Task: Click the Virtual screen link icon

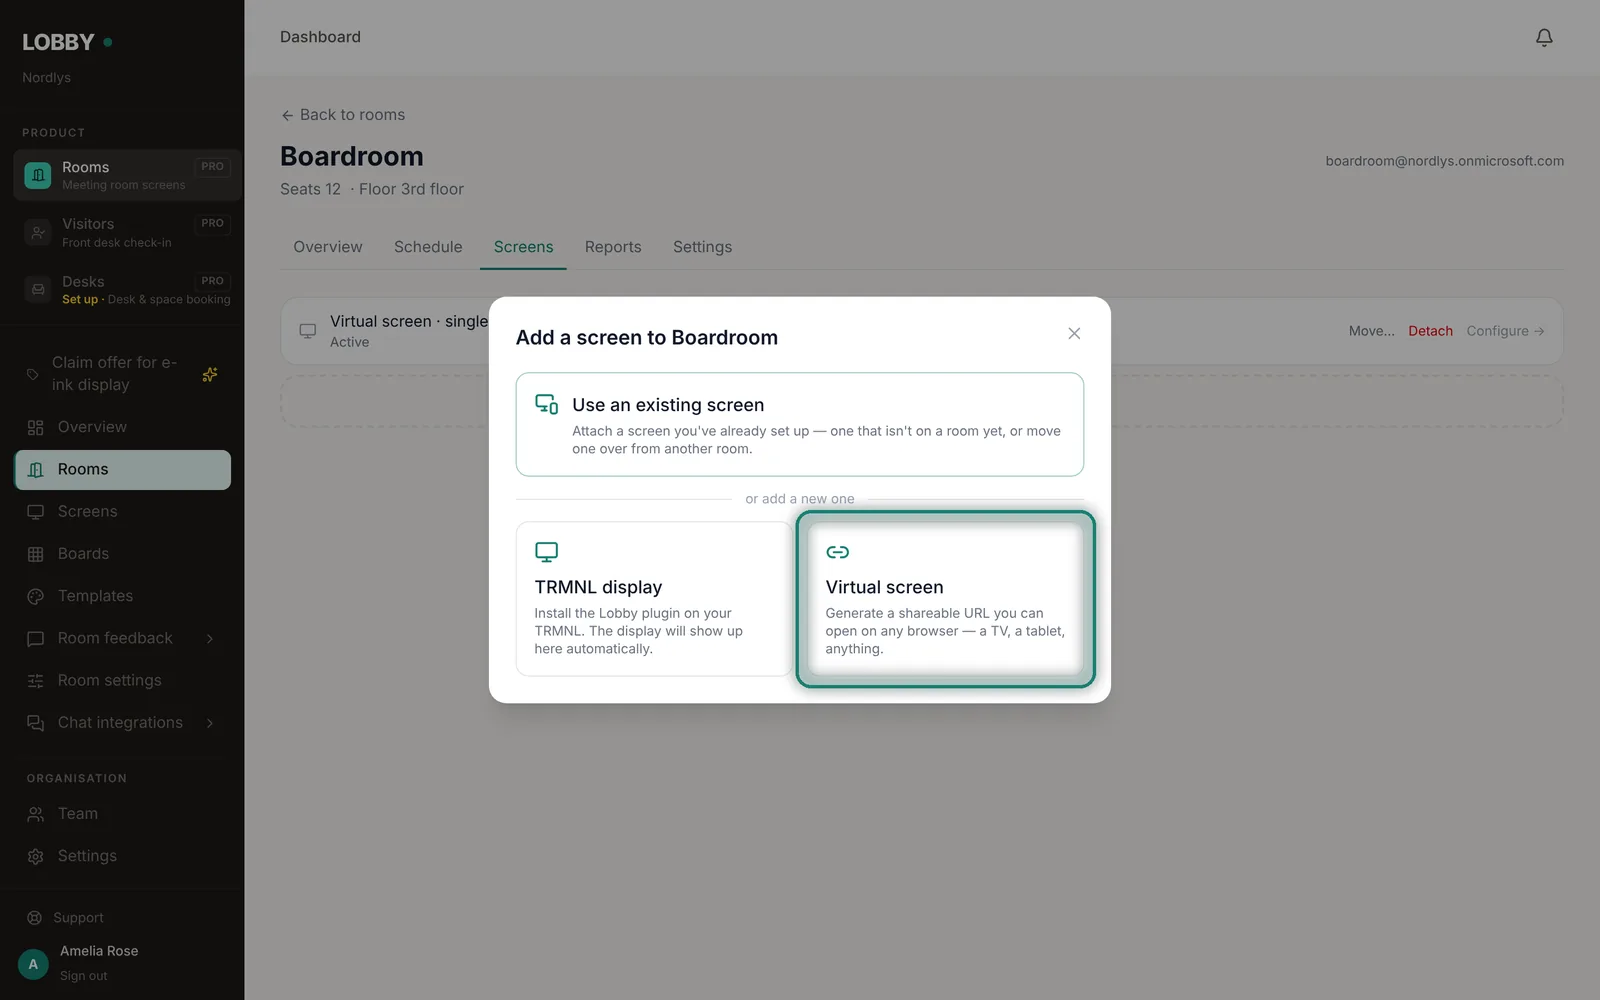Action: click(x=837, y=552)
